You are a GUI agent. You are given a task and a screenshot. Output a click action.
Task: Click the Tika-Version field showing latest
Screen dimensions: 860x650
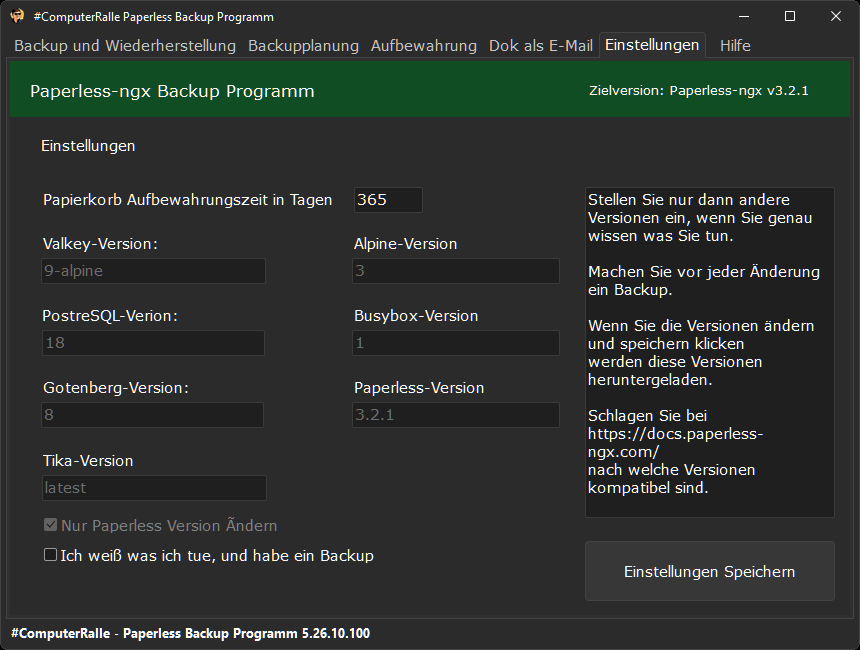154,488
